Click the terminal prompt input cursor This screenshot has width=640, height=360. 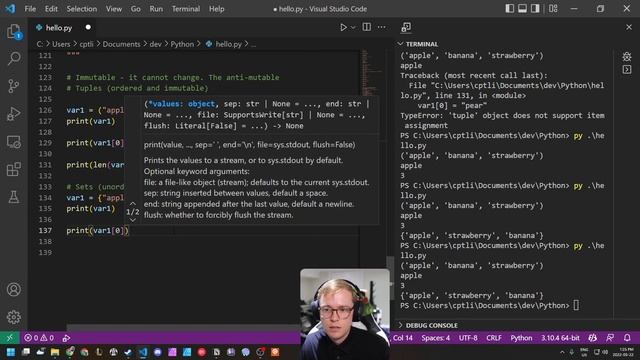576,305
